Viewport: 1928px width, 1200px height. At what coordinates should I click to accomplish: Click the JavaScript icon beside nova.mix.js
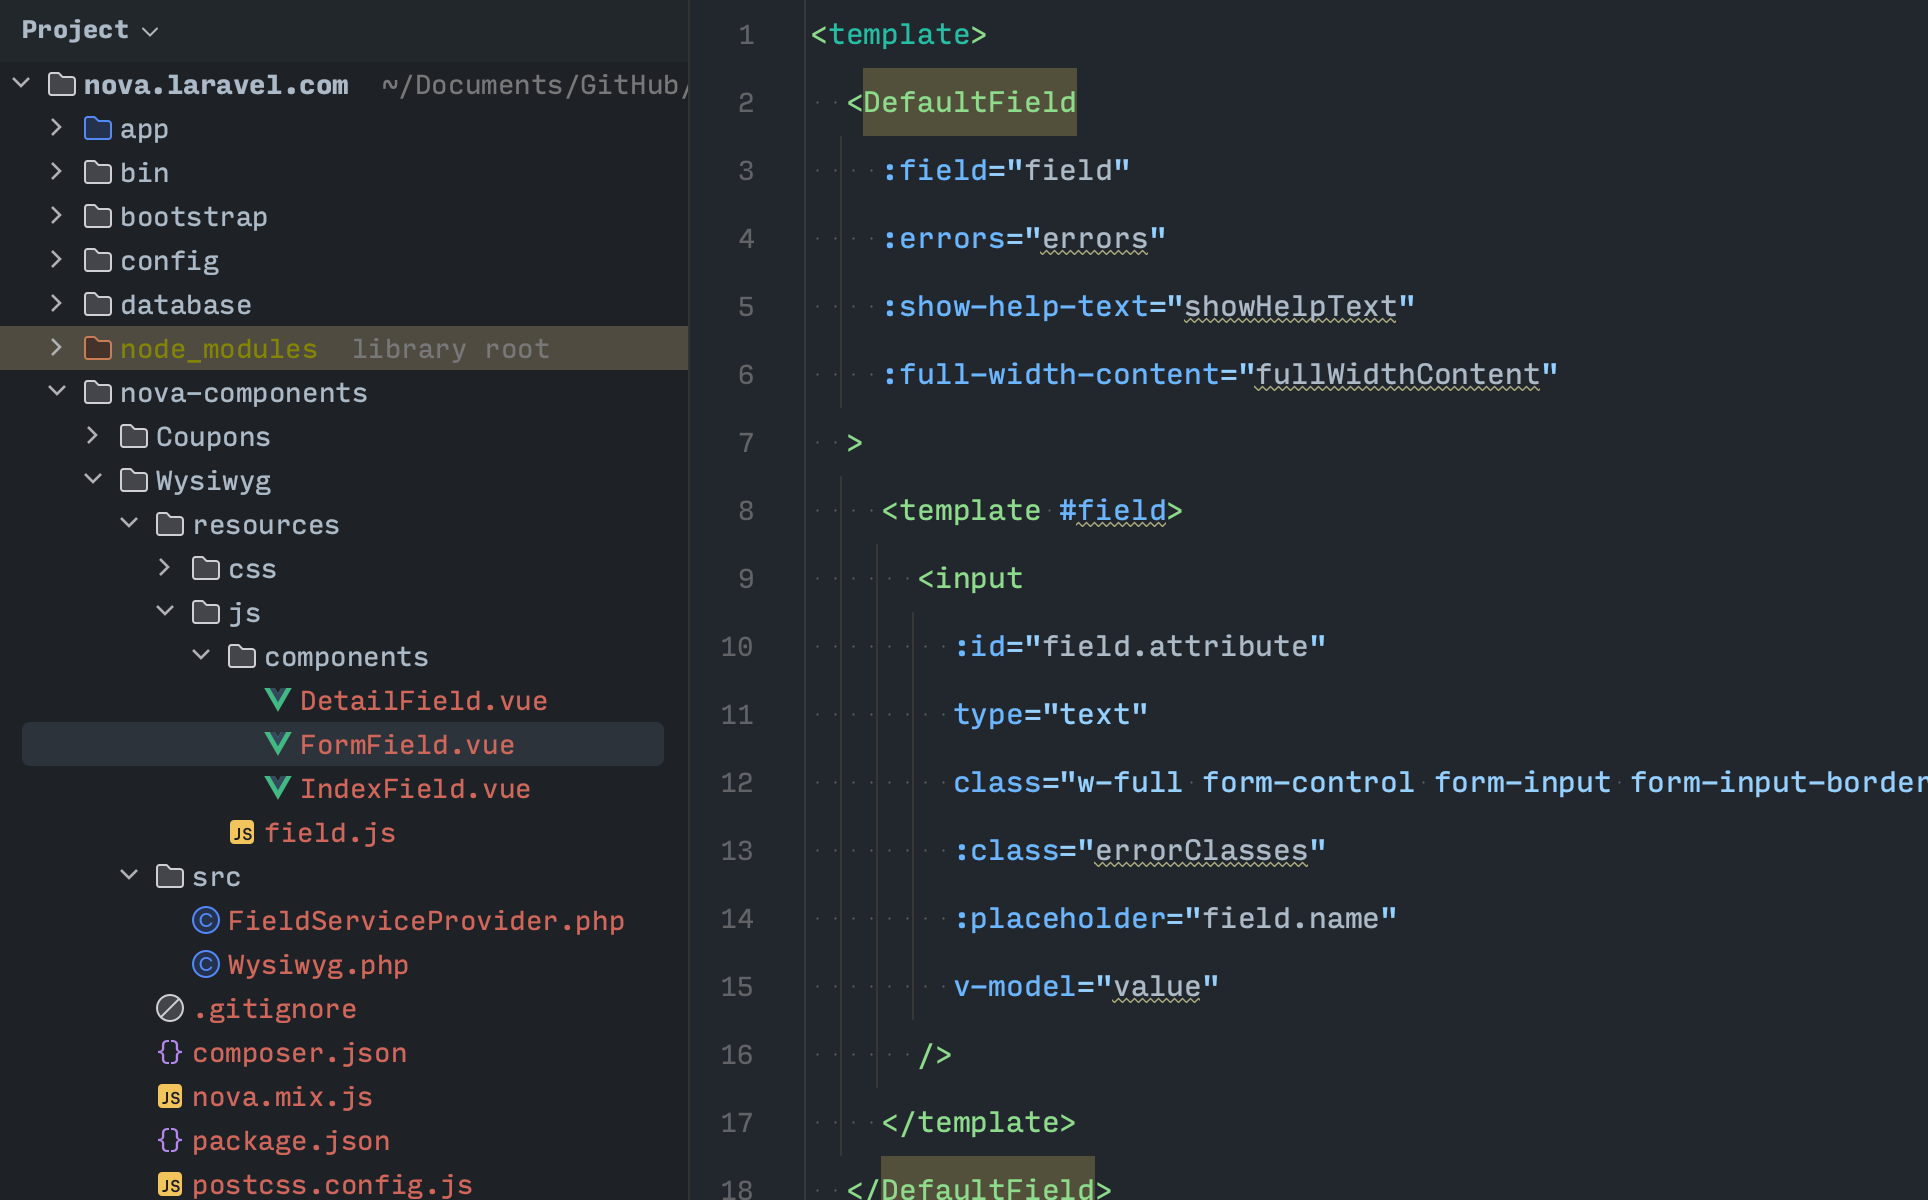pos(170,1096)
